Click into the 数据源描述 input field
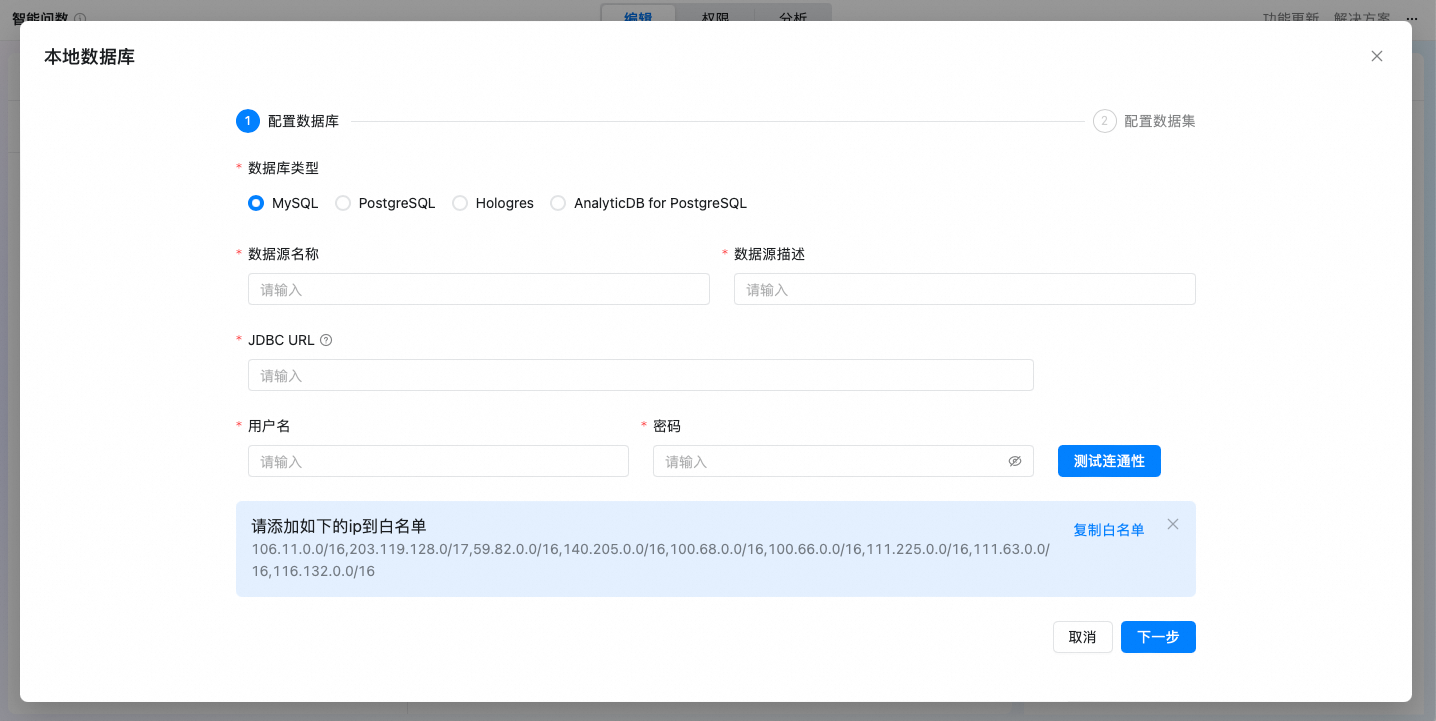 point(965,289)
